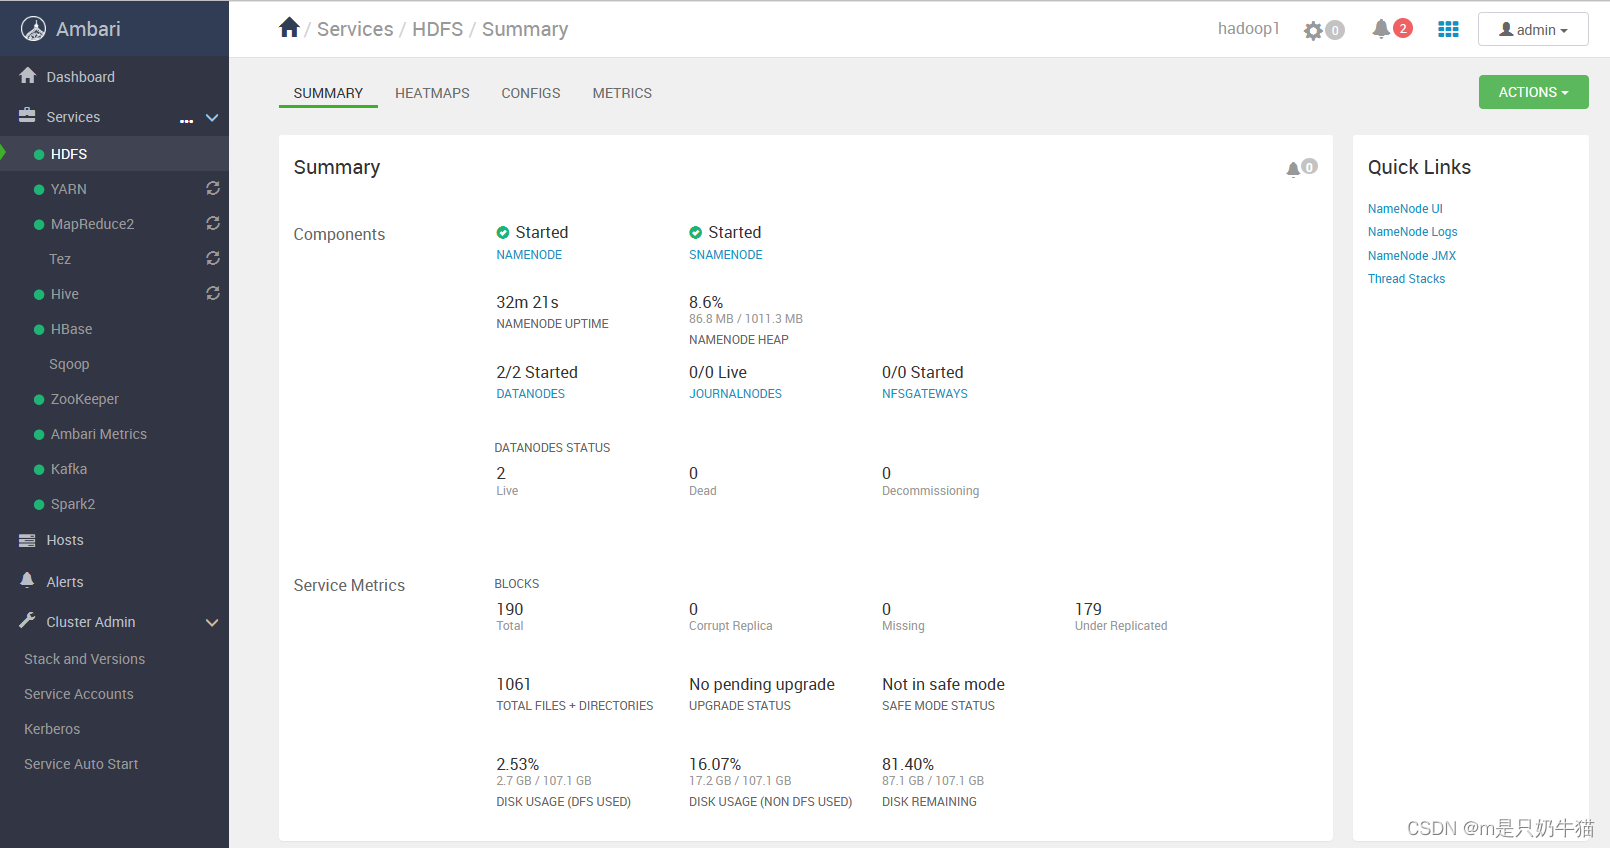Open the green ACTIONS dropdown
Image resolution: width=1610 pixels, height=848 pixels.
[x=1533, y=92]
